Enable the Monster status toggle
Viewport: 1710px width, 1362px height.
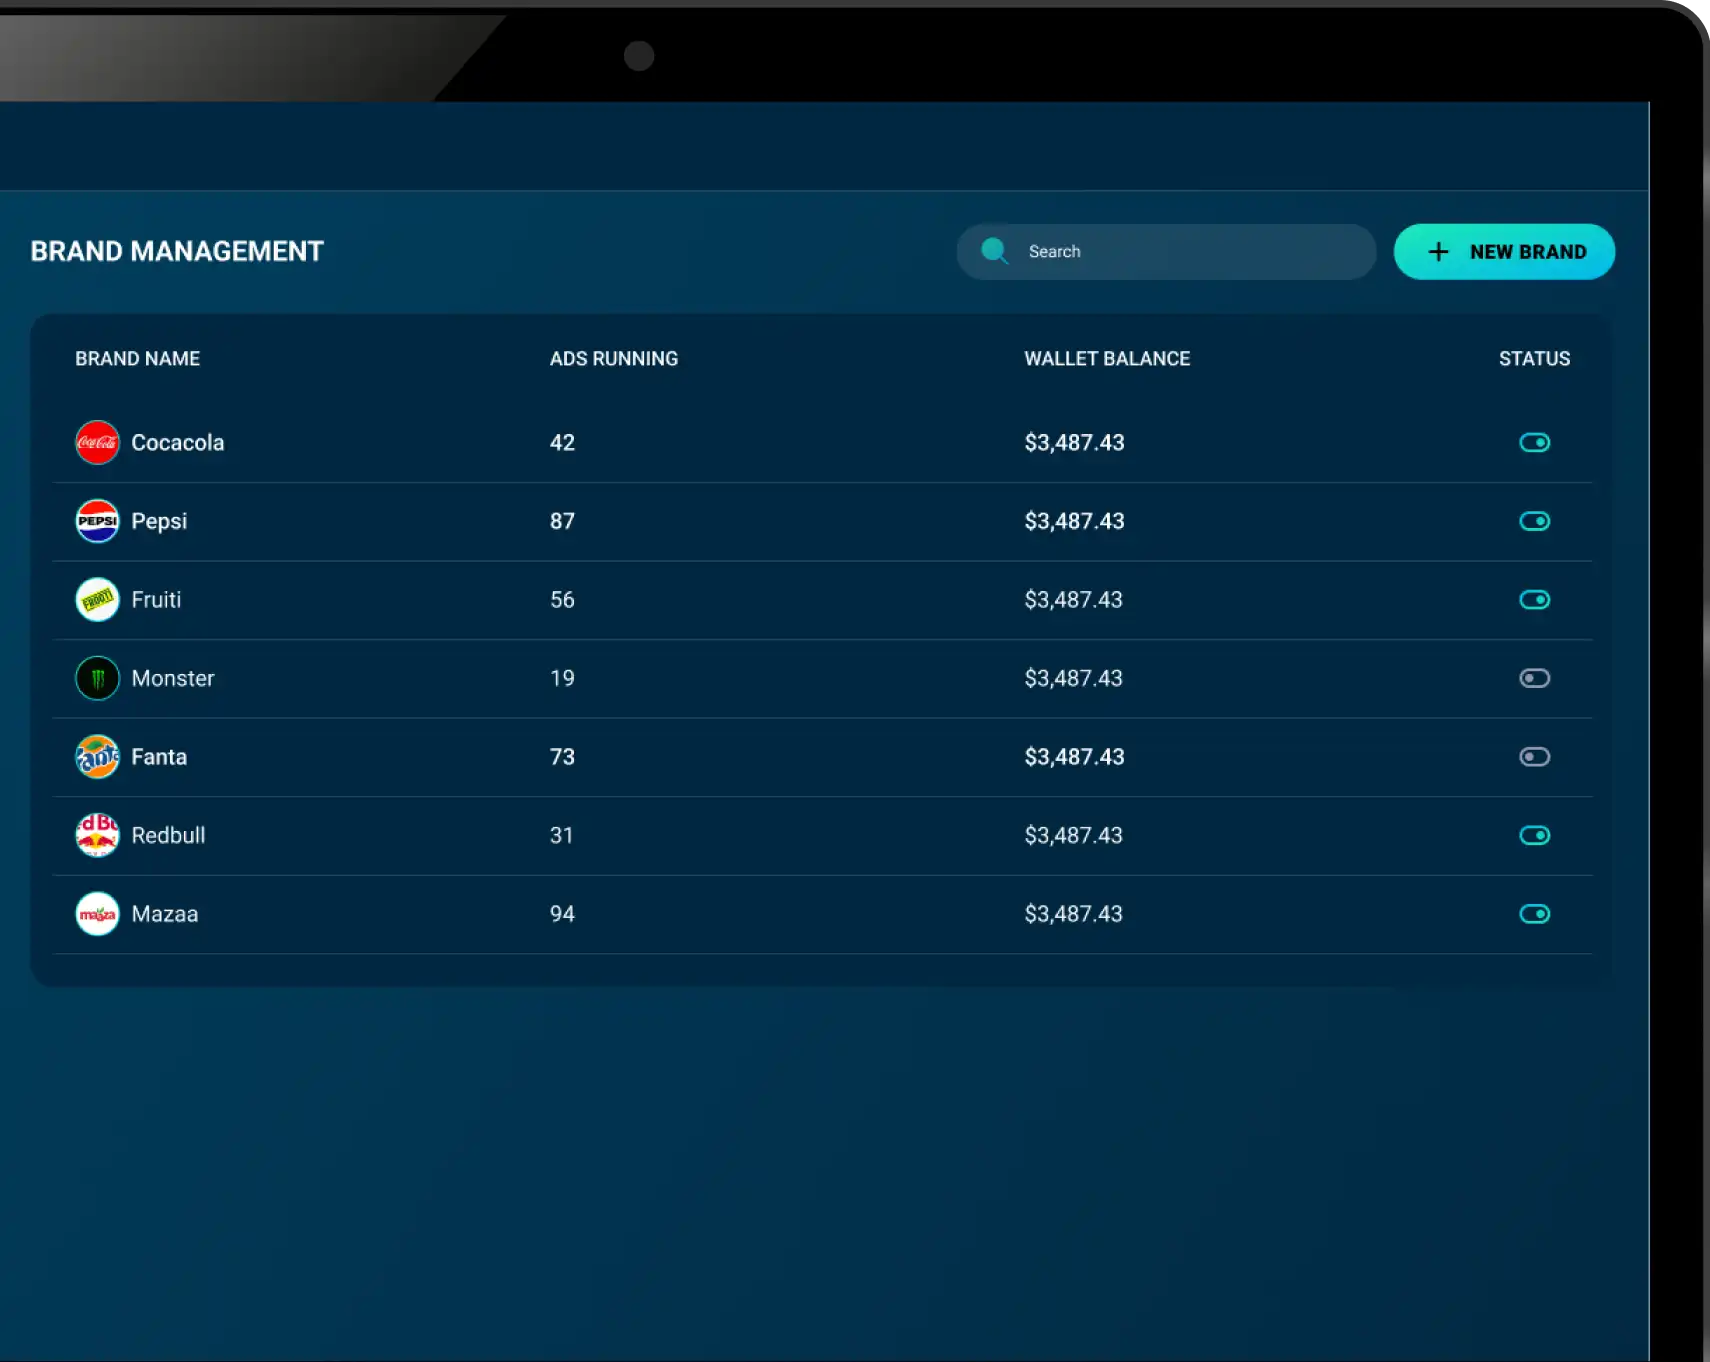click(1534, 678)
